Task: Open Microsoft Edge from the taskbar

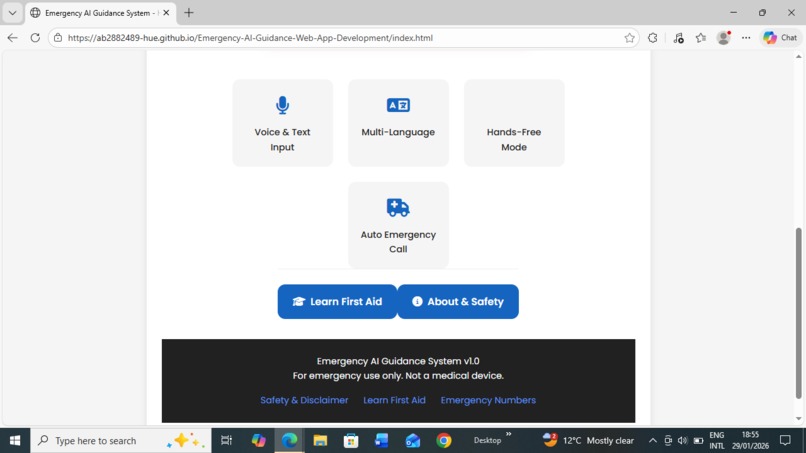Action: [289, 441]
